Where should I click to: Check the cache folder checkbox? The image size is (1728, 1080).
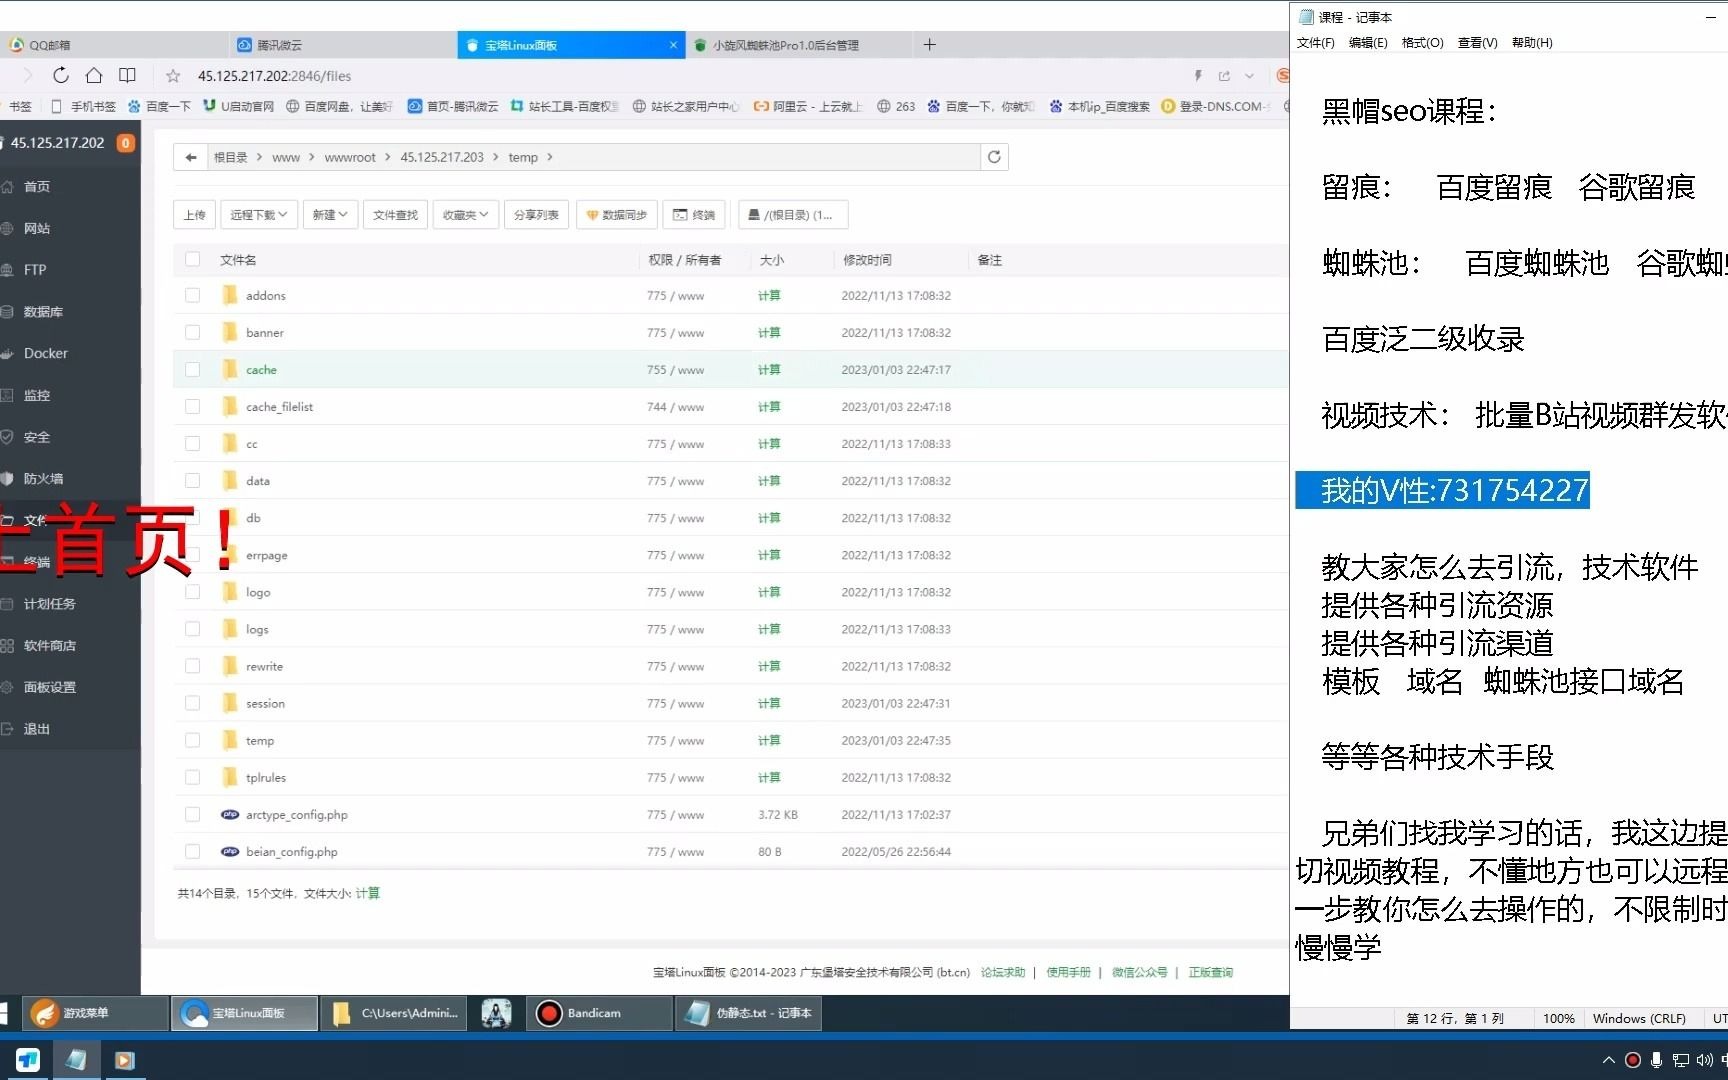pyautogui.click(x=192, y=369)
